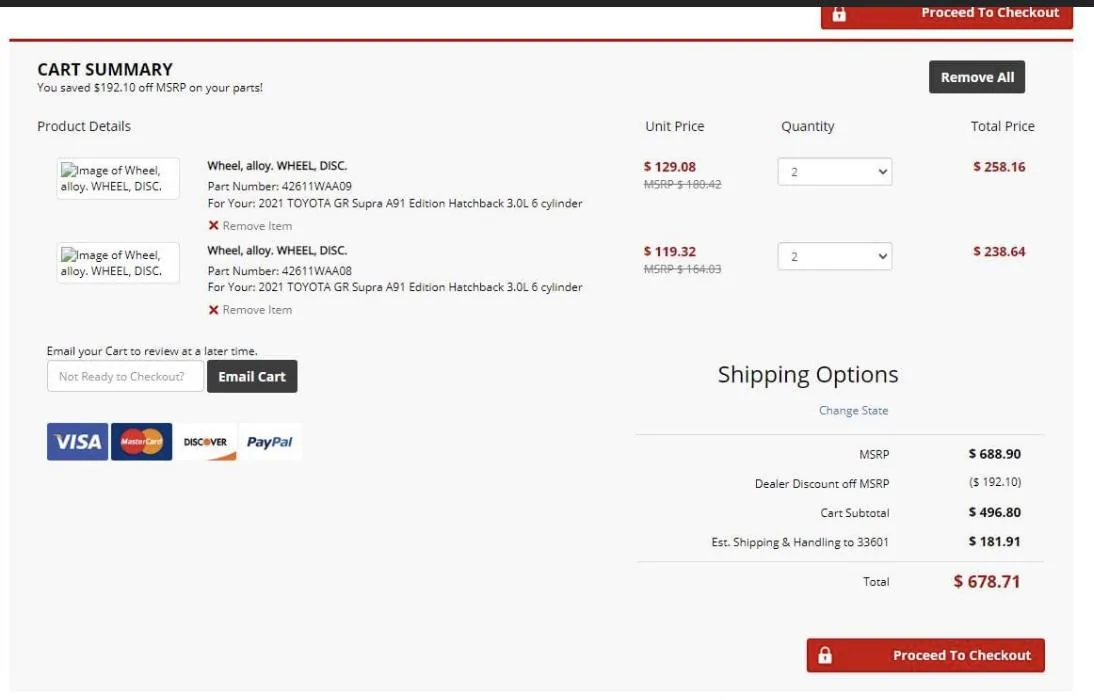Remove item link for part 42611WAA09
This screenshot has height=700, width=1094.
point(257,225)
